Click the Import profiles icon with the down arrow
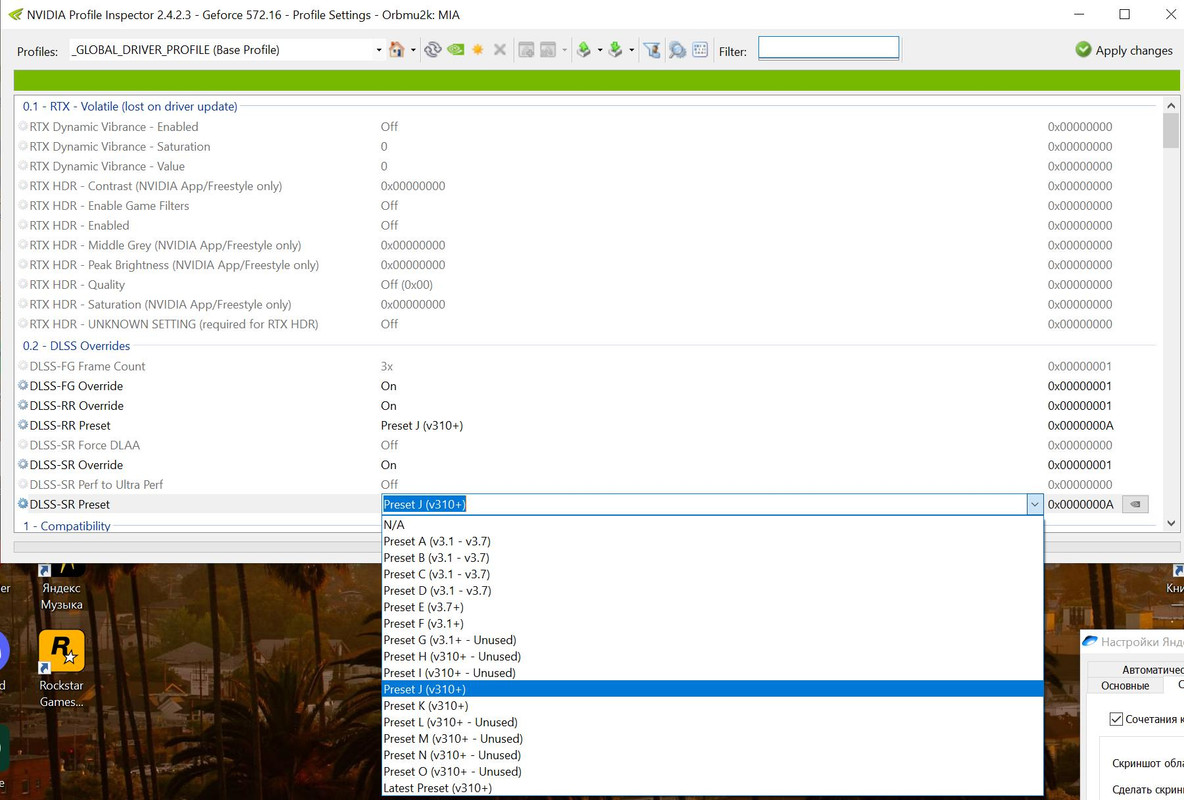Image resolution: width=1184 pixels, height=800 pixels. (615, 50)
